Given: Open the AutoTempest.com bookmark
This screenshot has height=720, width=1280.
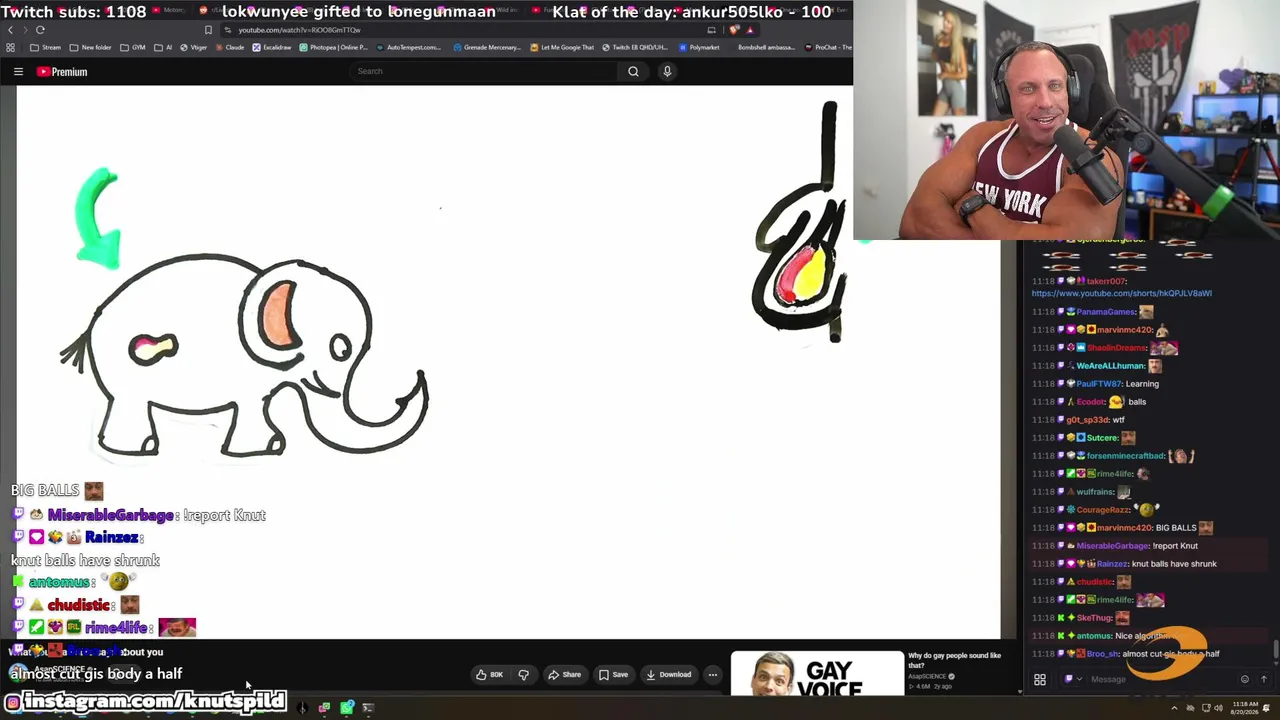Looking at the screenshot, I should click(x=409, y=47).
